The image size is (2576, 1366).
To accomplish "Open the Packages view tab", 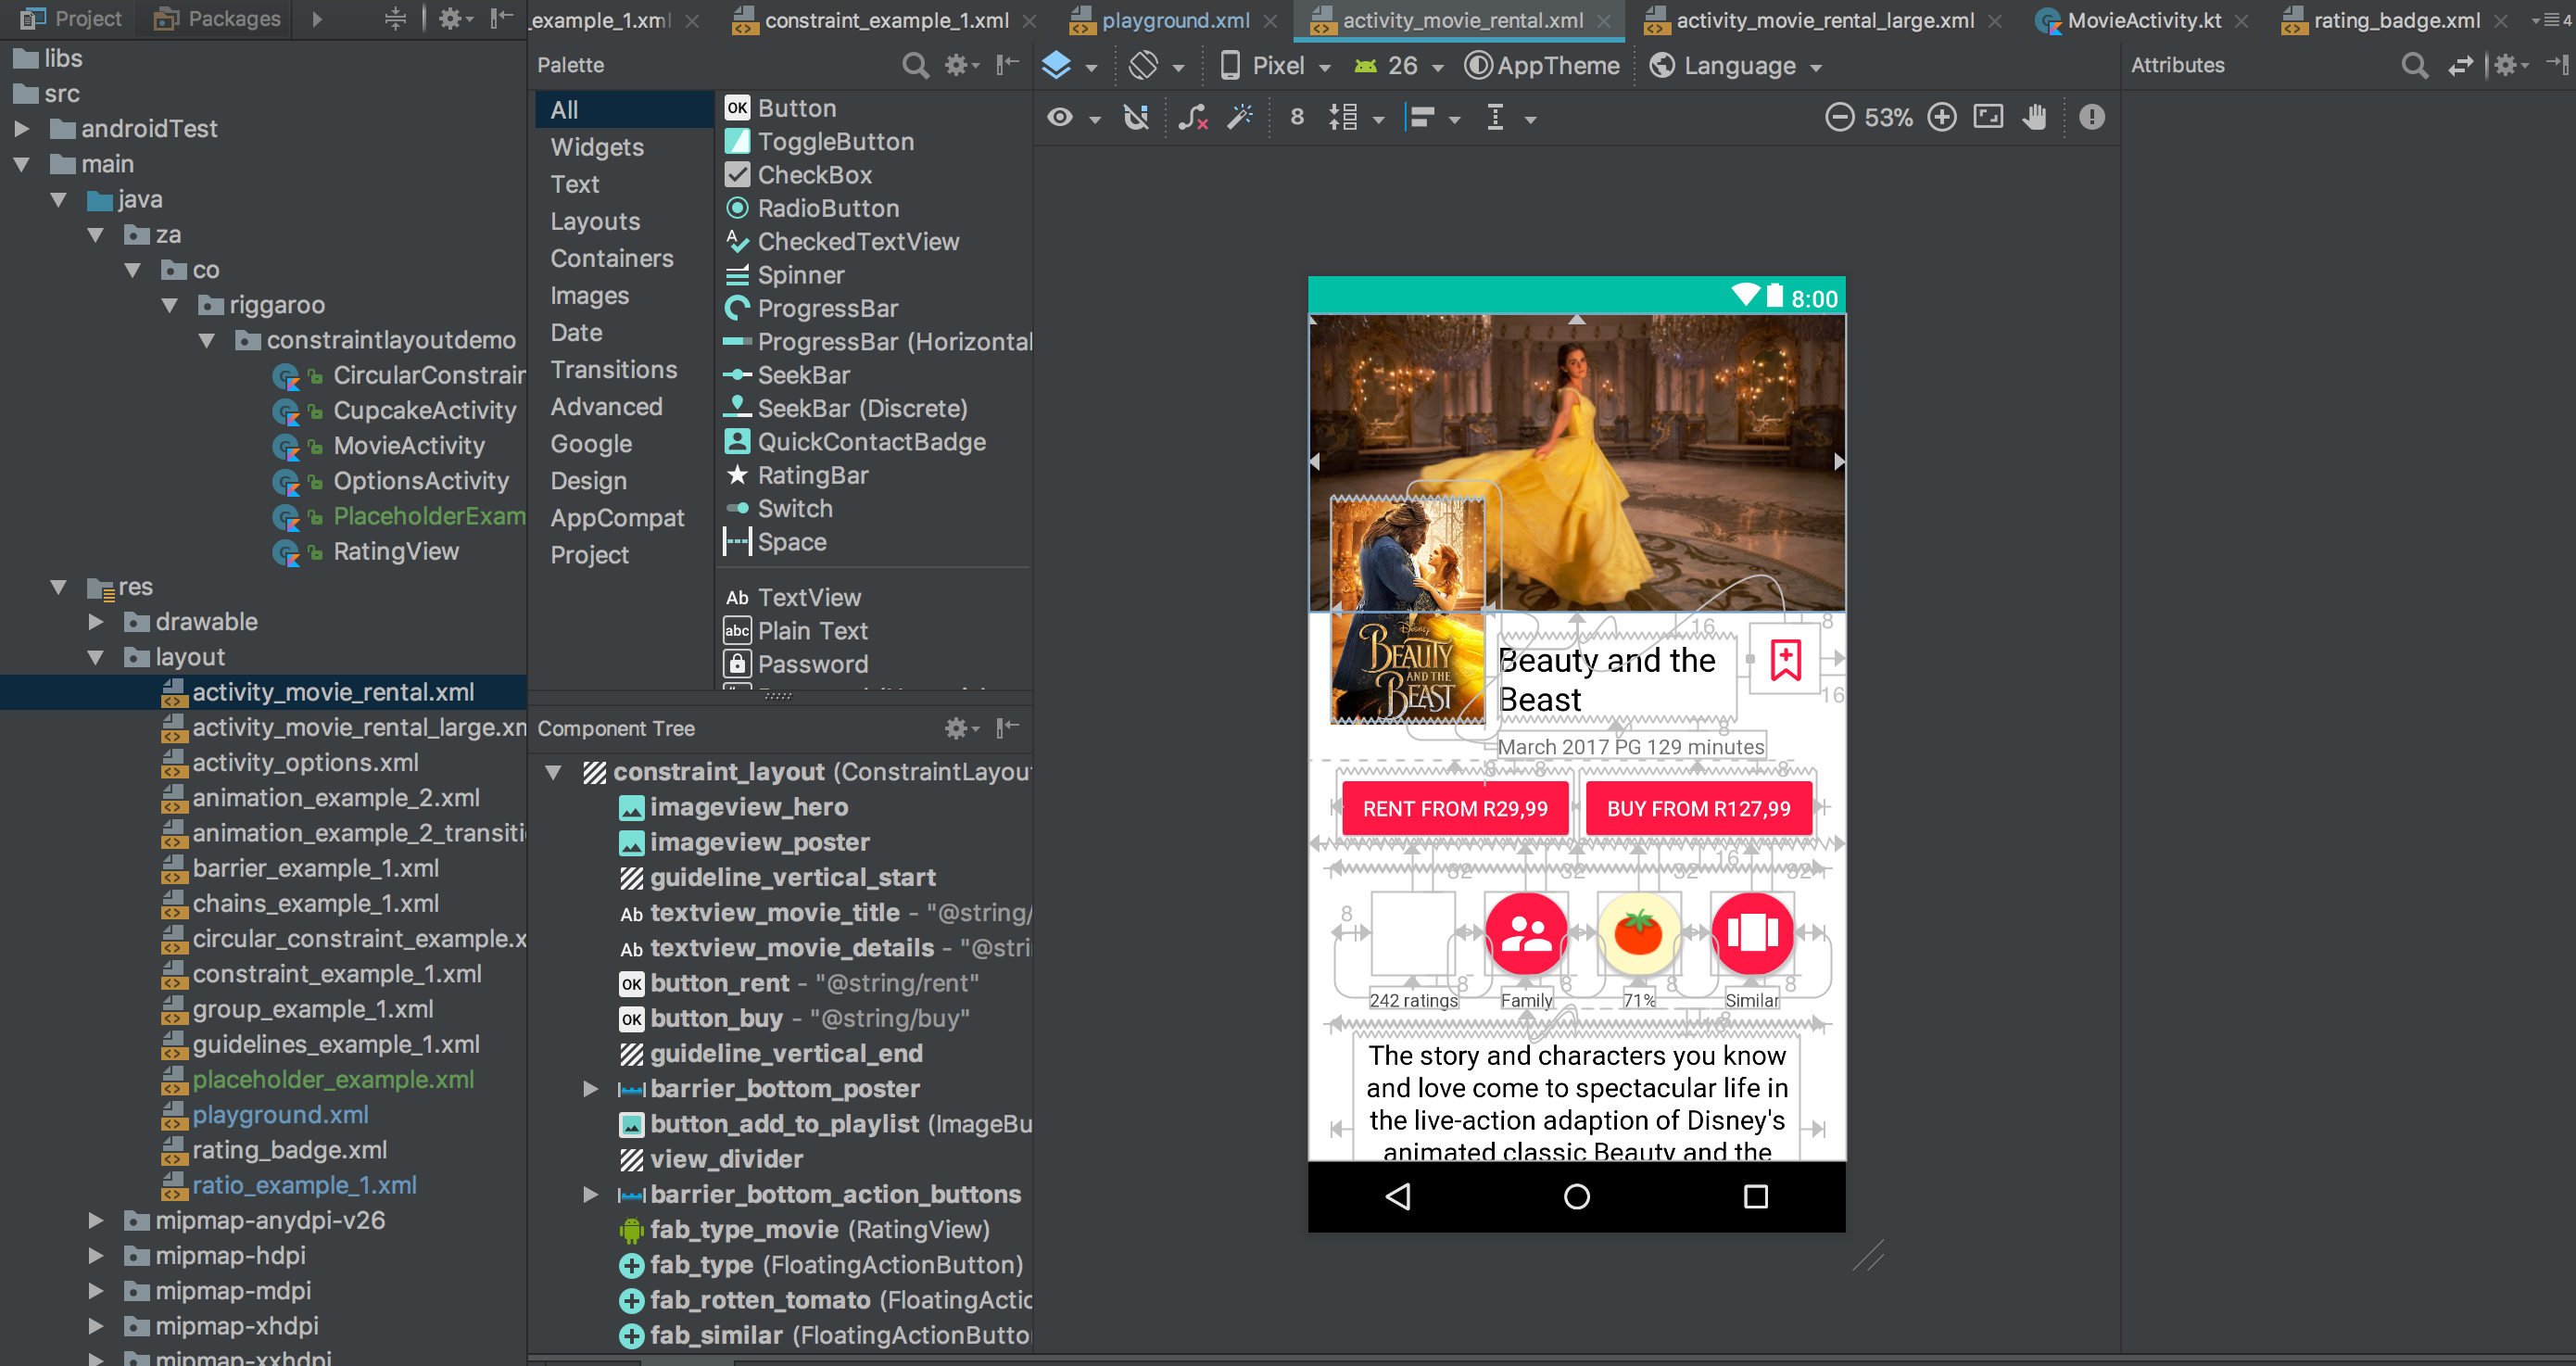I will (x=217, y=18).
